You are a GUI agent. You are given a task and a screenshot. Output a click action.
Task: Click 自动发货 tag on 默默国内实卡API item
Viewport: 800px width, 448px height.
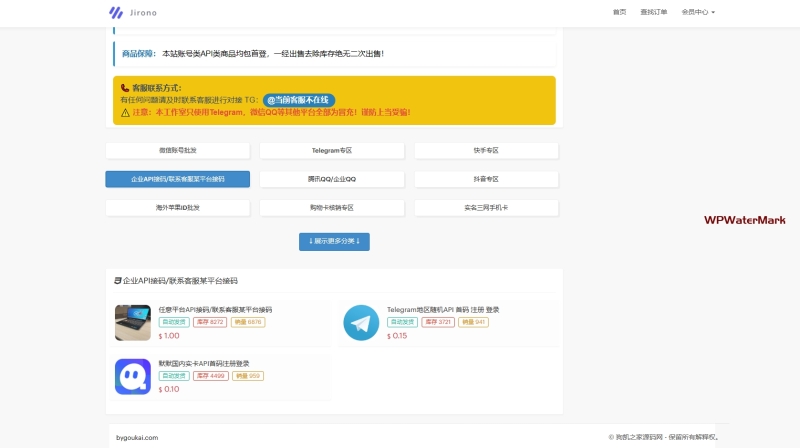[174, 376]
